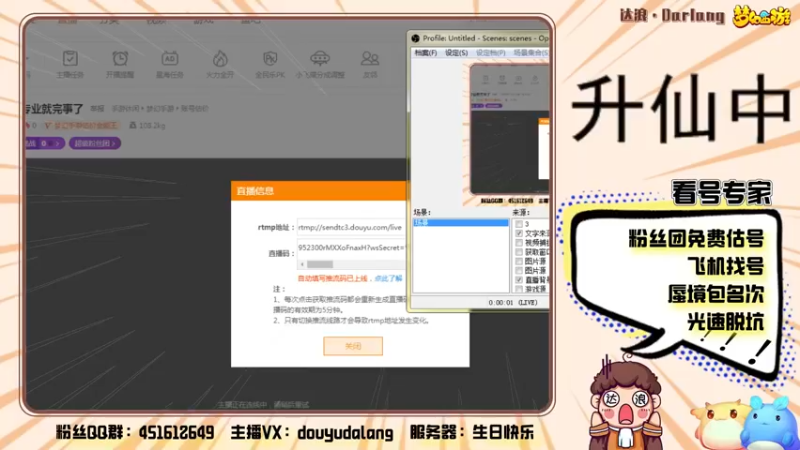Viewport: 800px width, 450px height.
Task: Enable the 获取窗口 source checkbox
Action: [x=519, y=252]
